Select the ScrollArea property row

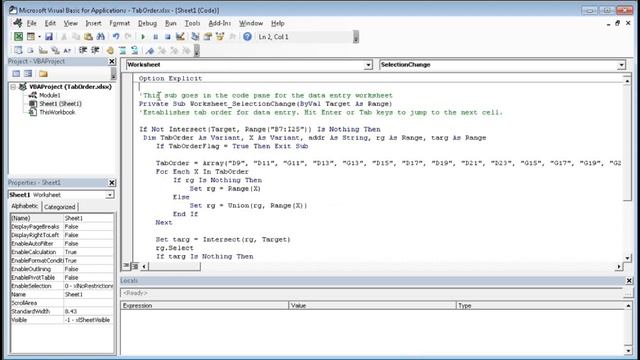pos(62,303)
